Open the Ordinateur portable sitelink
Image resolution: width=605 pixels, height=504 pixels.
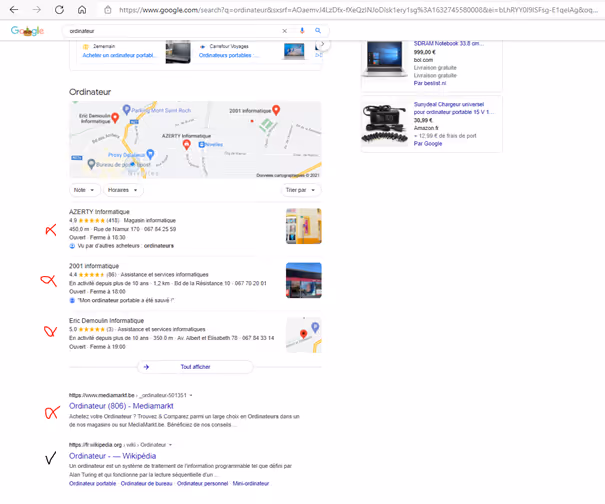pyautogui.click(x=93, y=484)
